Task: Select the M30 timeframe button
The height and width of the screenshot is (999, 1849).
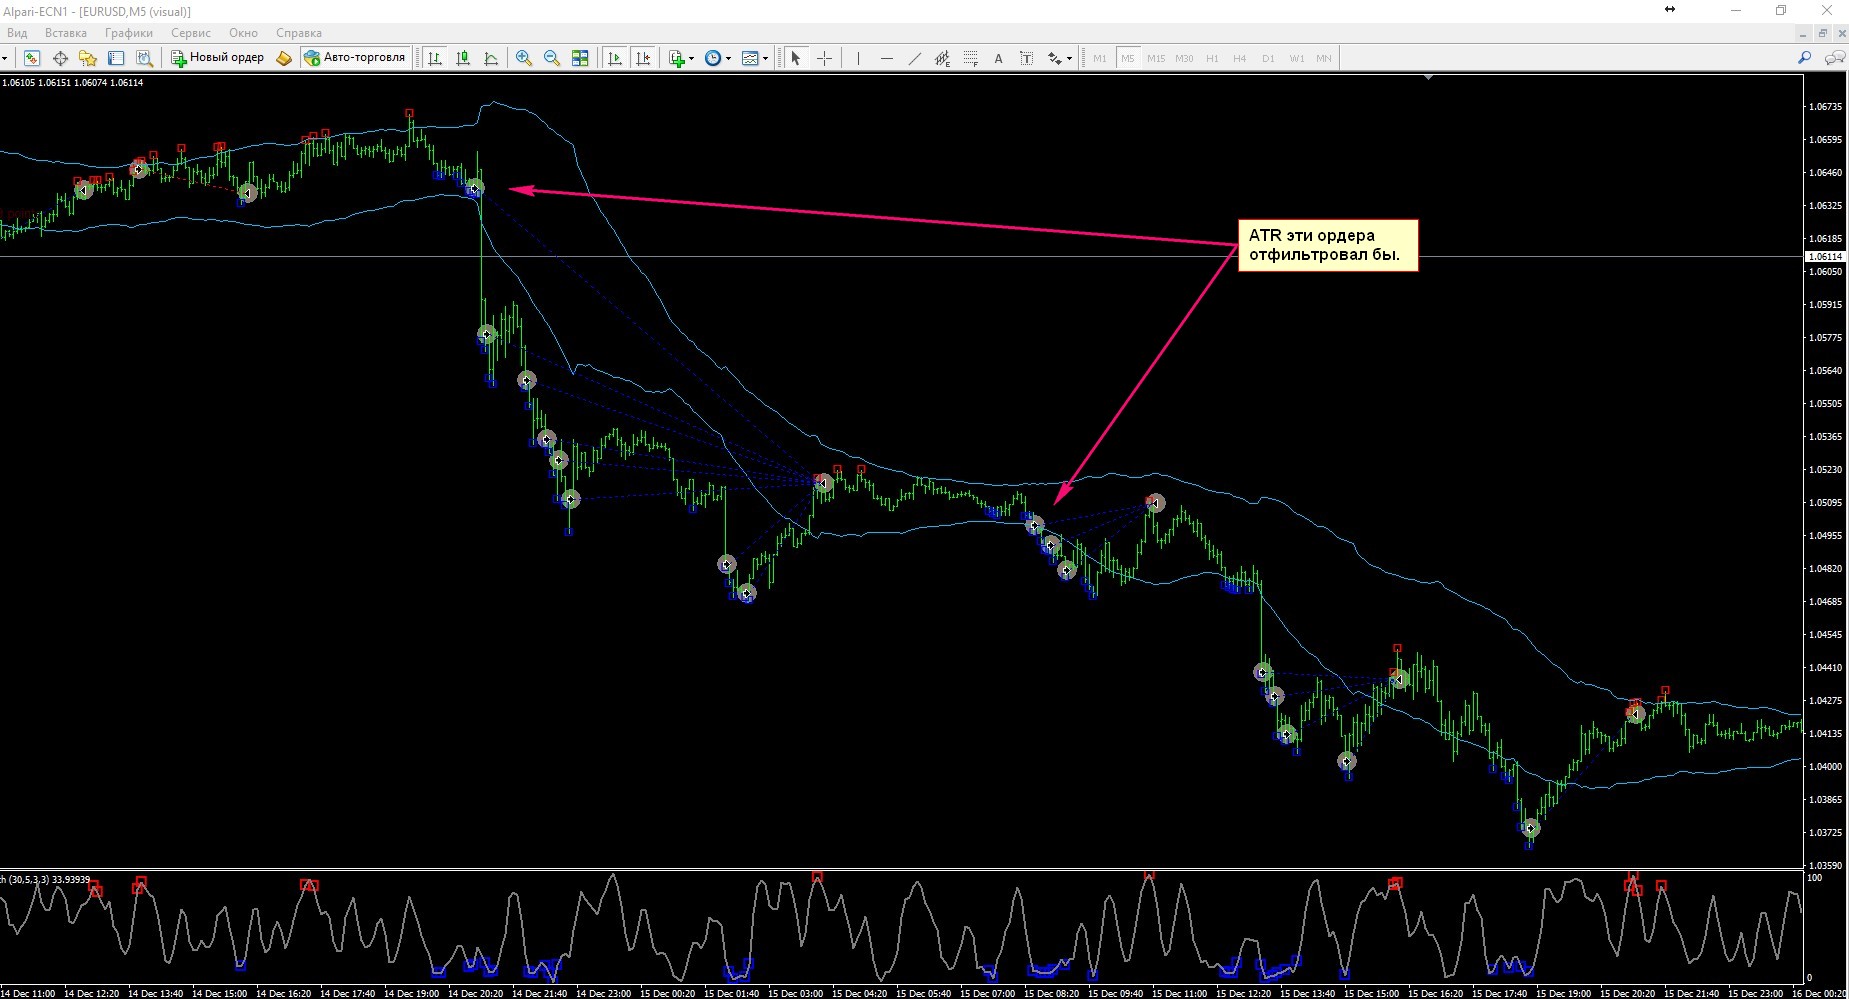Action: coord(1184,58)
